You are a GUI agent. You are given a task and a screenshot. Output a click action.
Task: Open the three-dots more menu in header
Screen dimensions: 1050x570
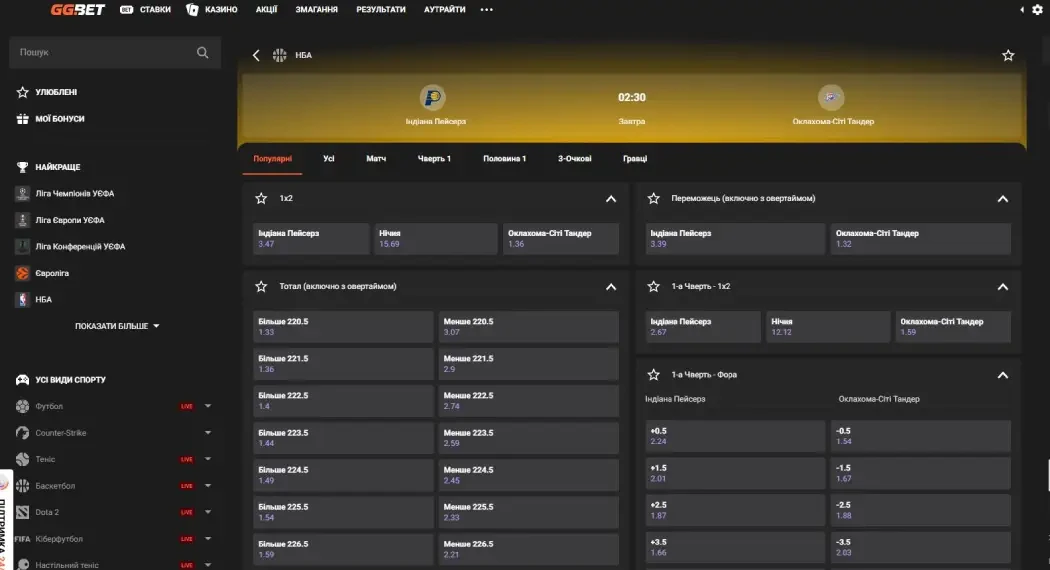click(x=487, y=9)
